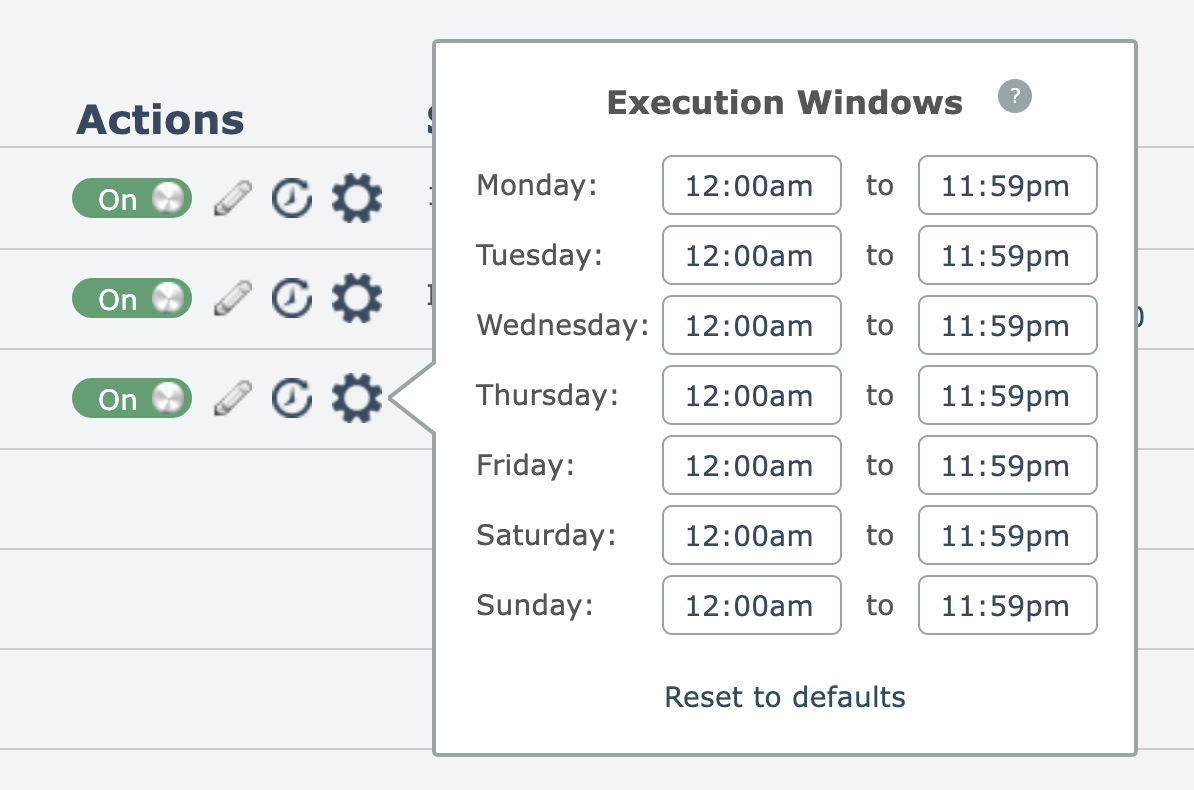Open the gear settings icon in first row

tap(356, 198)
